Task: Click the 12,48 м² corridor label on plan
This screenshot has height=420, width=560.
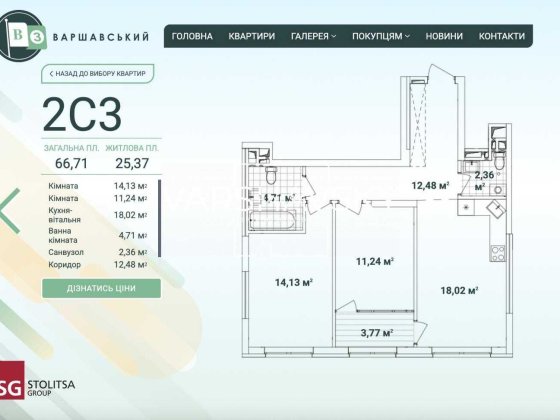Action: pyautogui.click(x=430, y=185)
